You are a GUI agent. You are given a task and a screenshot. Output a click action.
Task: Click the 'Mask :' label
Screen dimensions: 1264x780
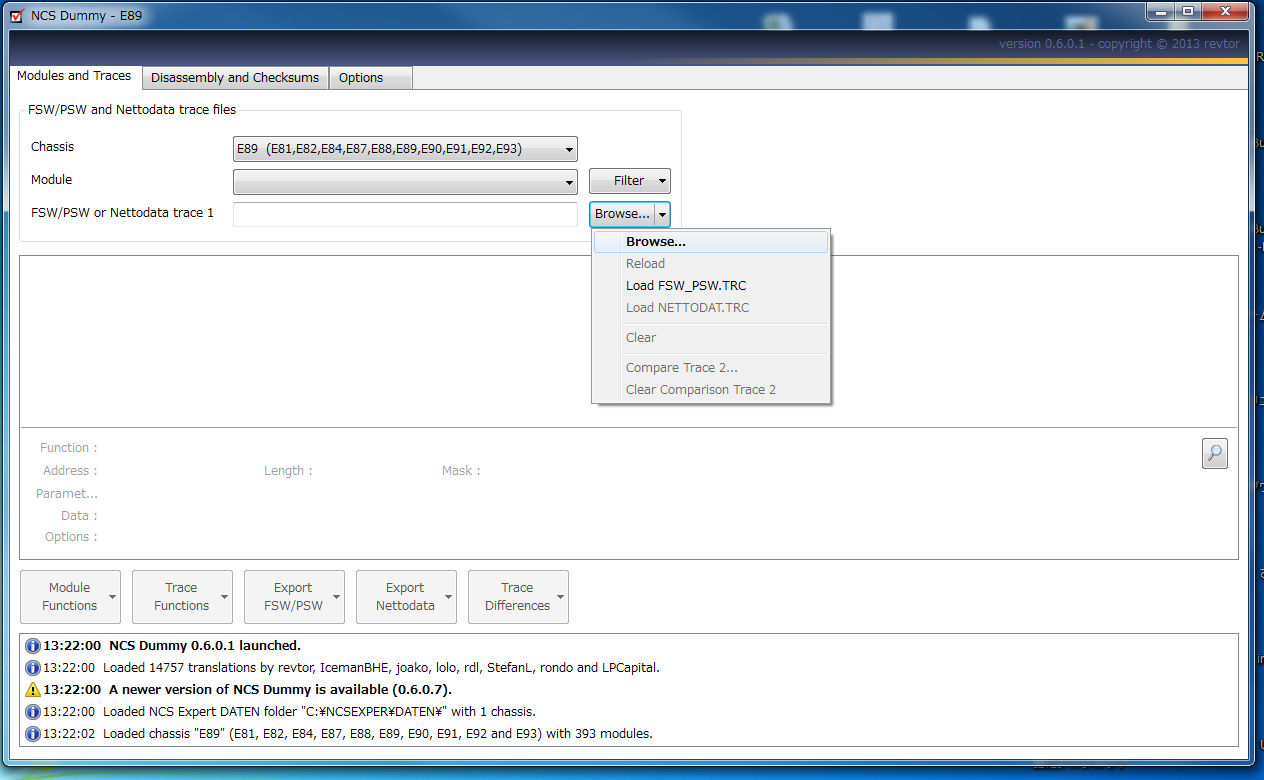tap(461, 471)
